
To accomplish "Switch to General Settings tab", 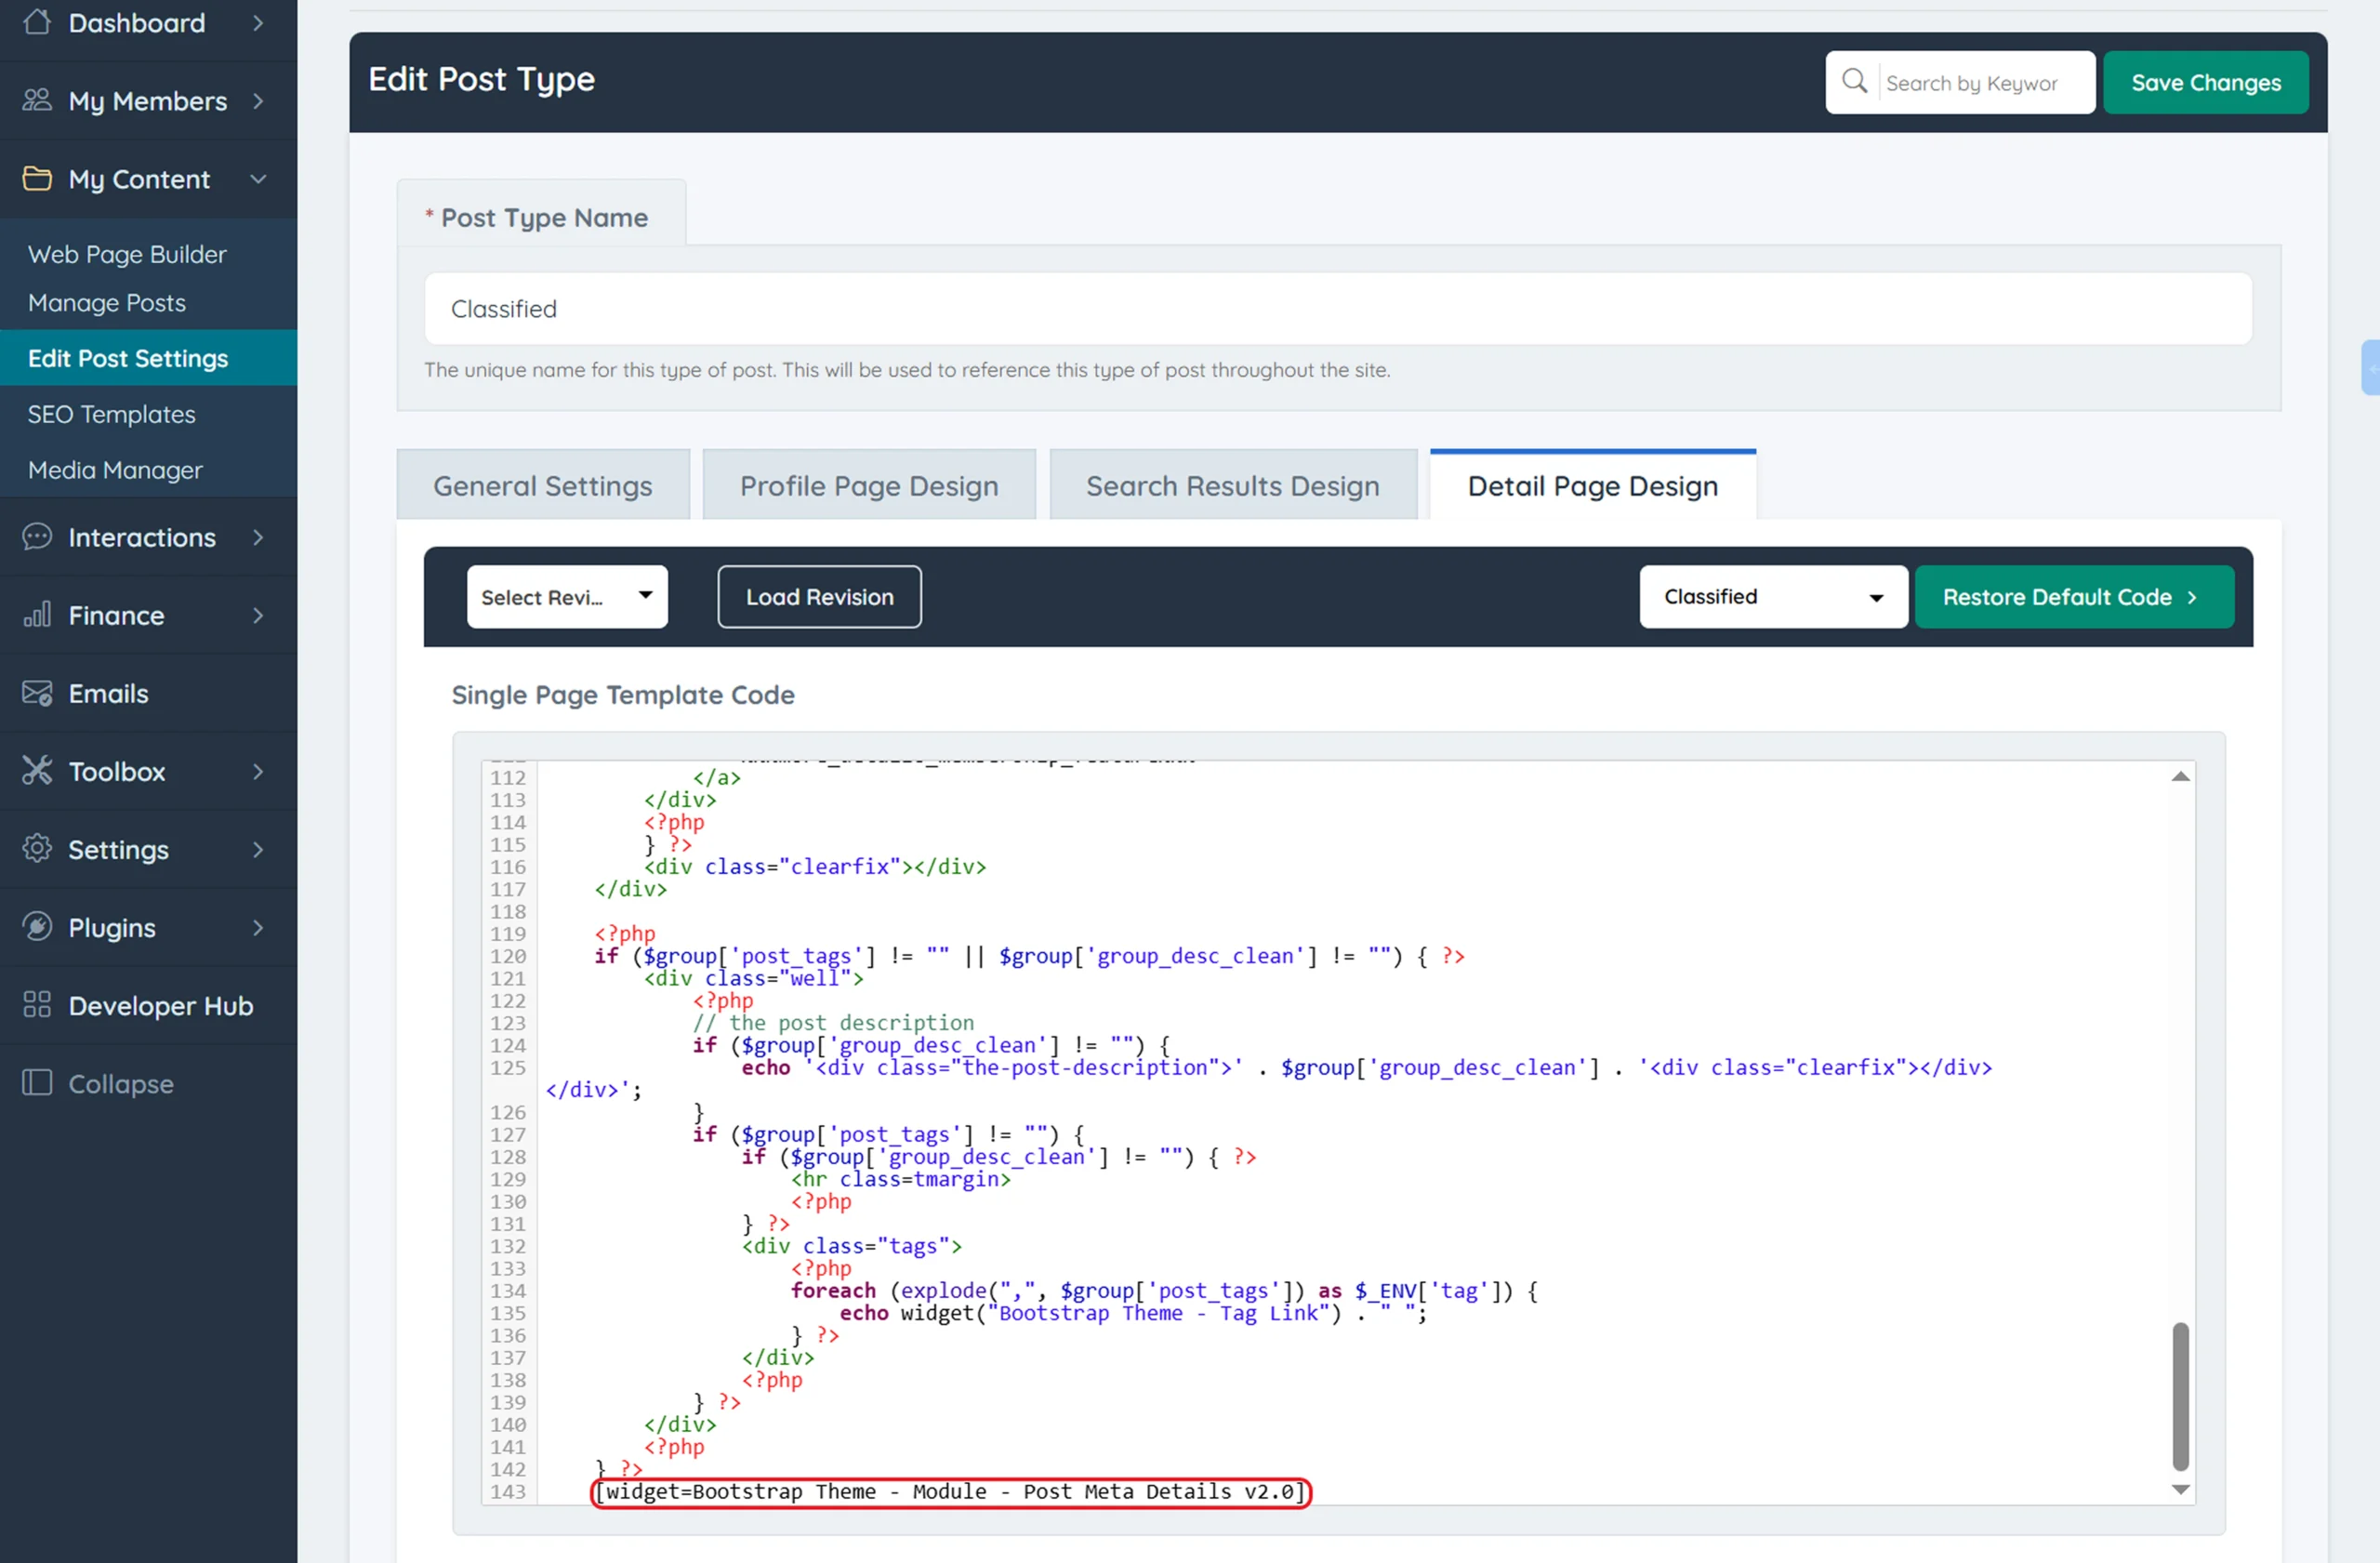I will (x=542, y=486).
